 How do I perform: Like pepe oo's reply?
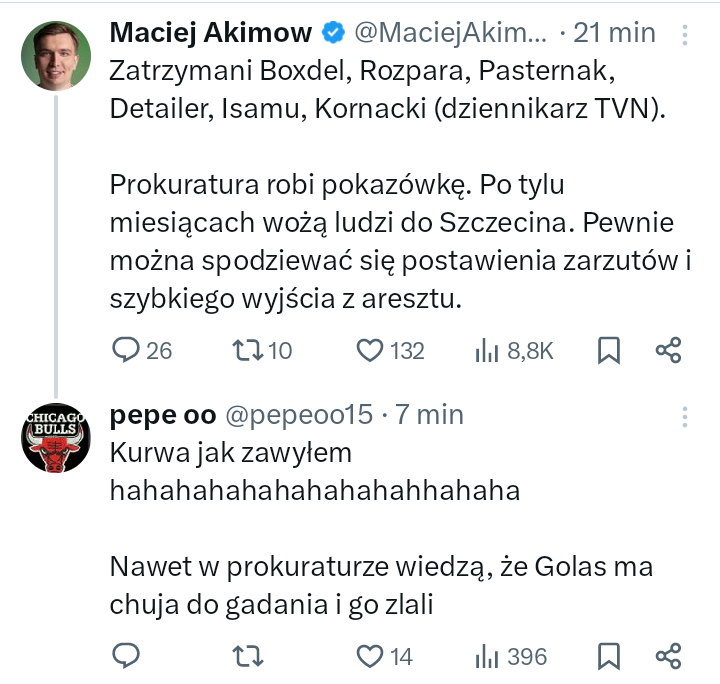[x=371, y=656]
